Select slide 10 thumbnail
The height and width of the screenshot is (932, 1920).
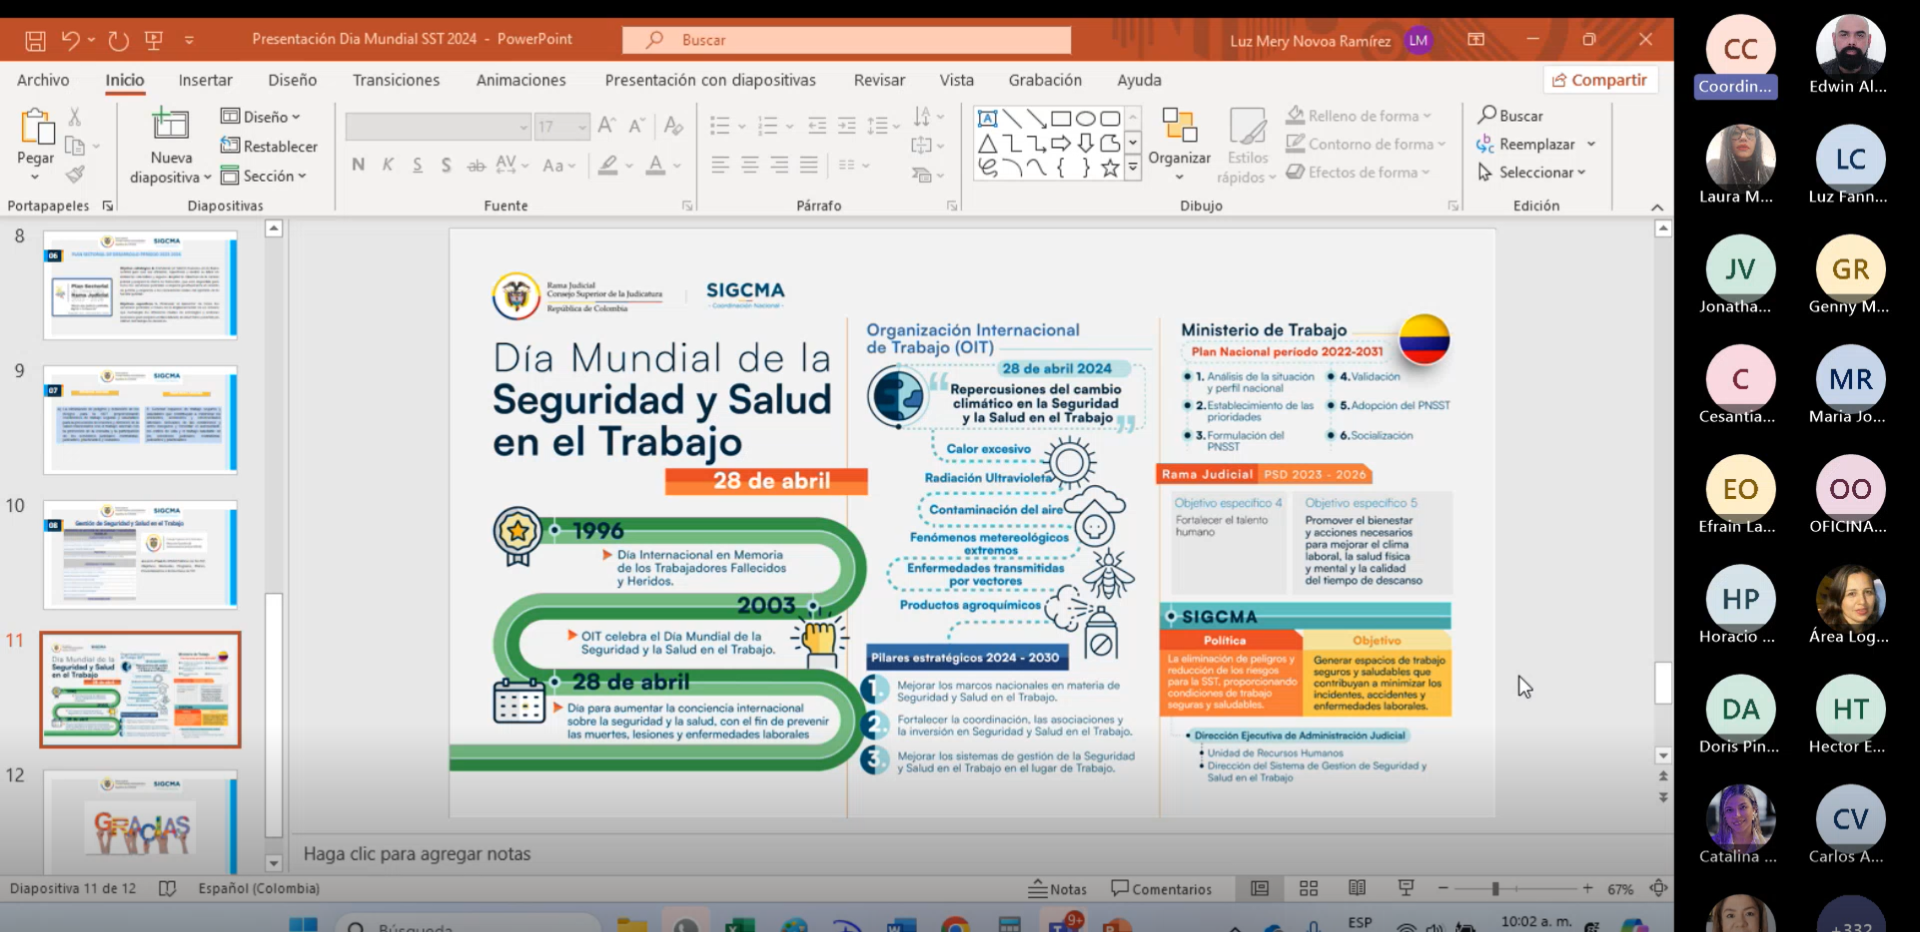140,555
